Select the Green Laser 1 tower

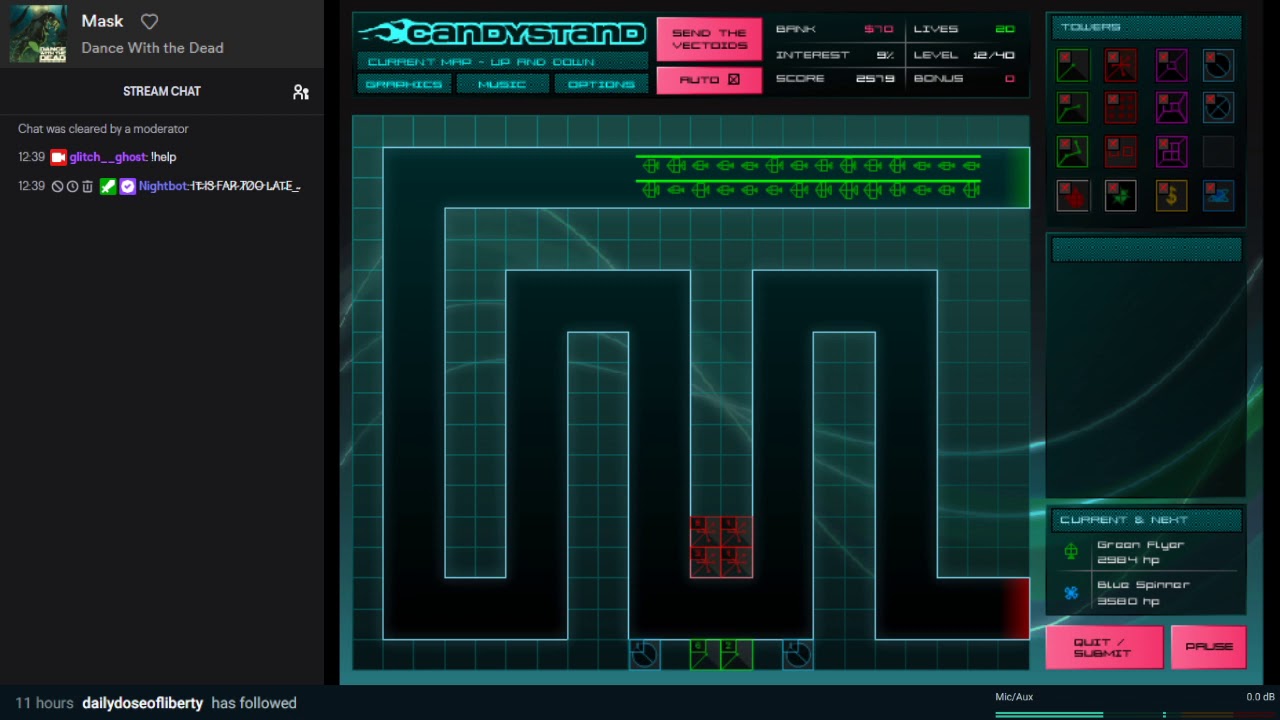(1072, 65)
